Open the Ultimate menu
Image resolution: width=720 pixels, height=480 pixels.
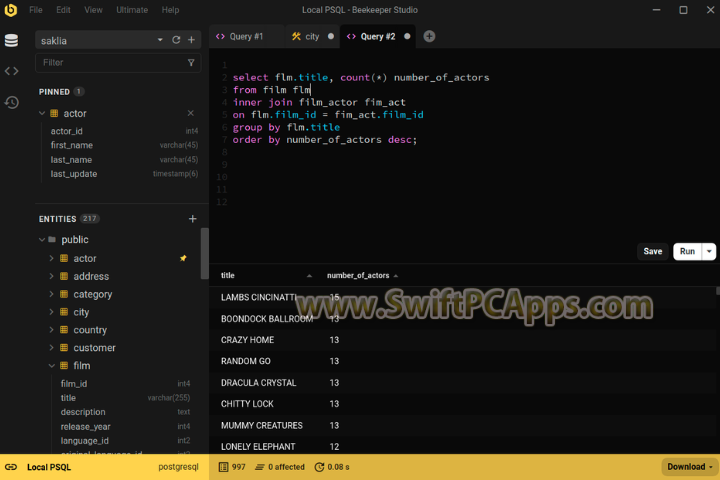[132, 10]
